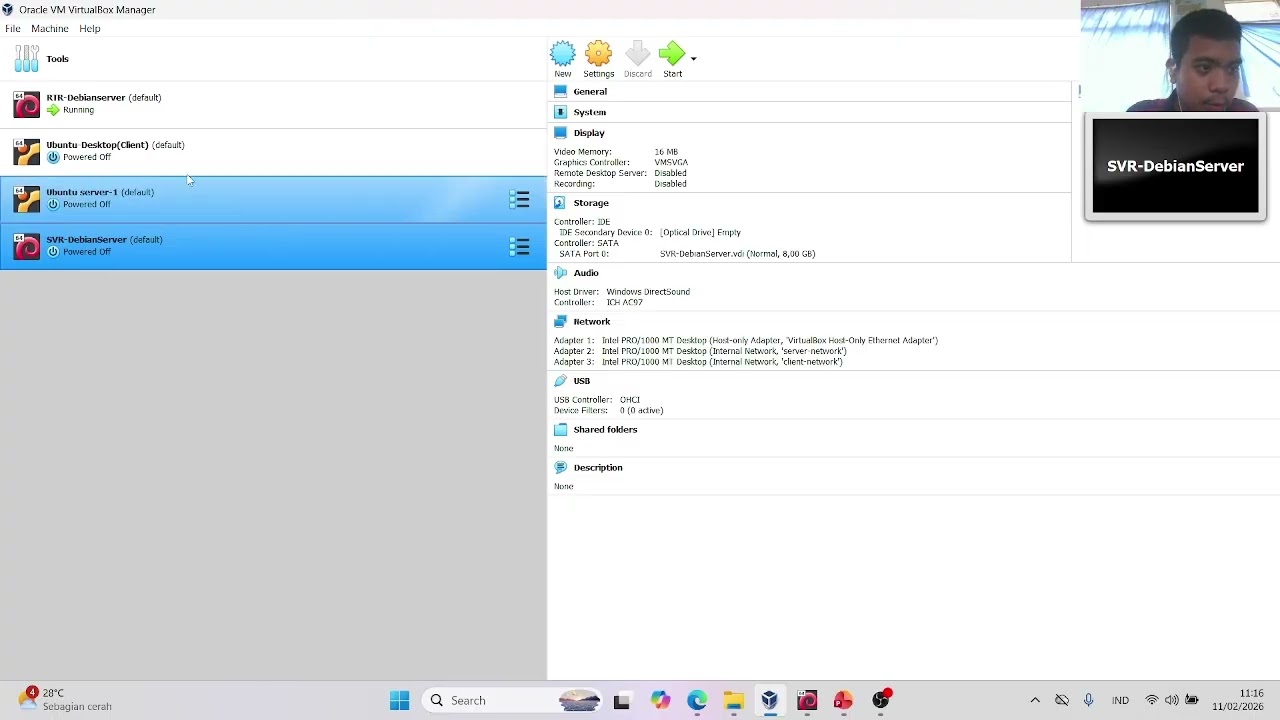This screenshot has height=720, width=1280.
Task: Open the SVR-DebianServer hamburger menu
Action: [519, 246]
